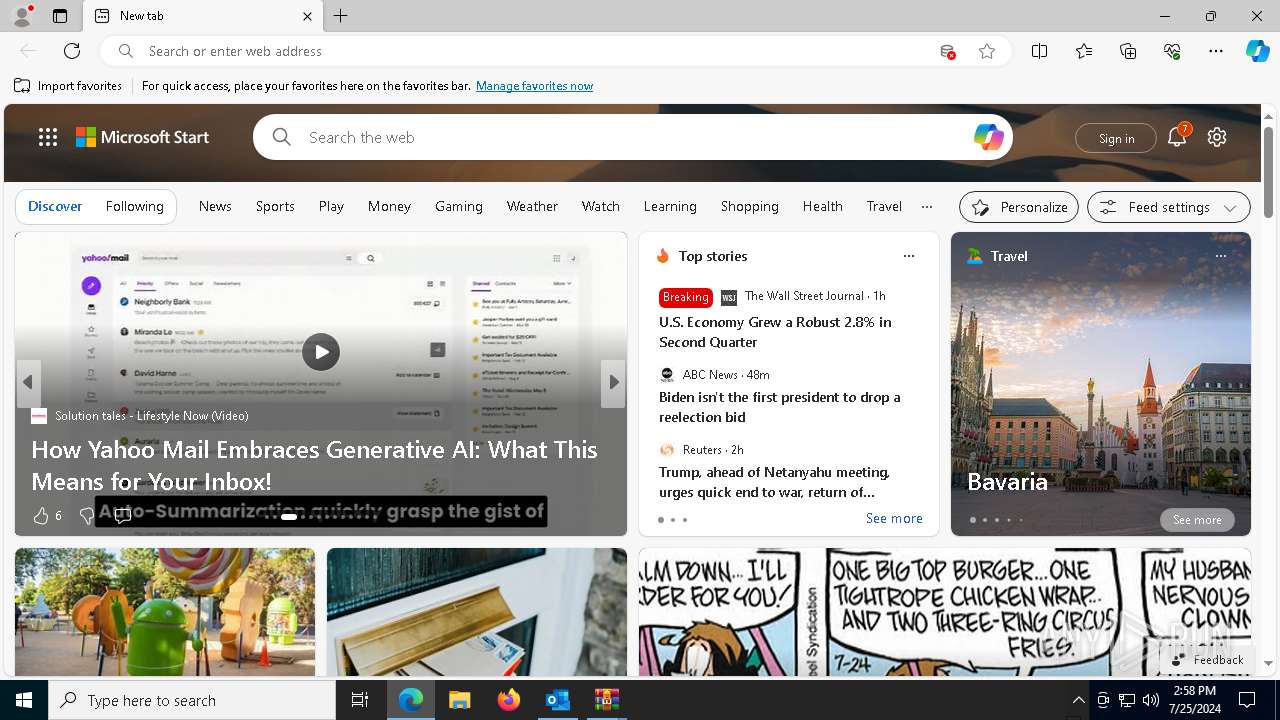Viewport: 1280px width, 720px height.
Task: Open page settings gear icon
Action: tap(1217, 137)
